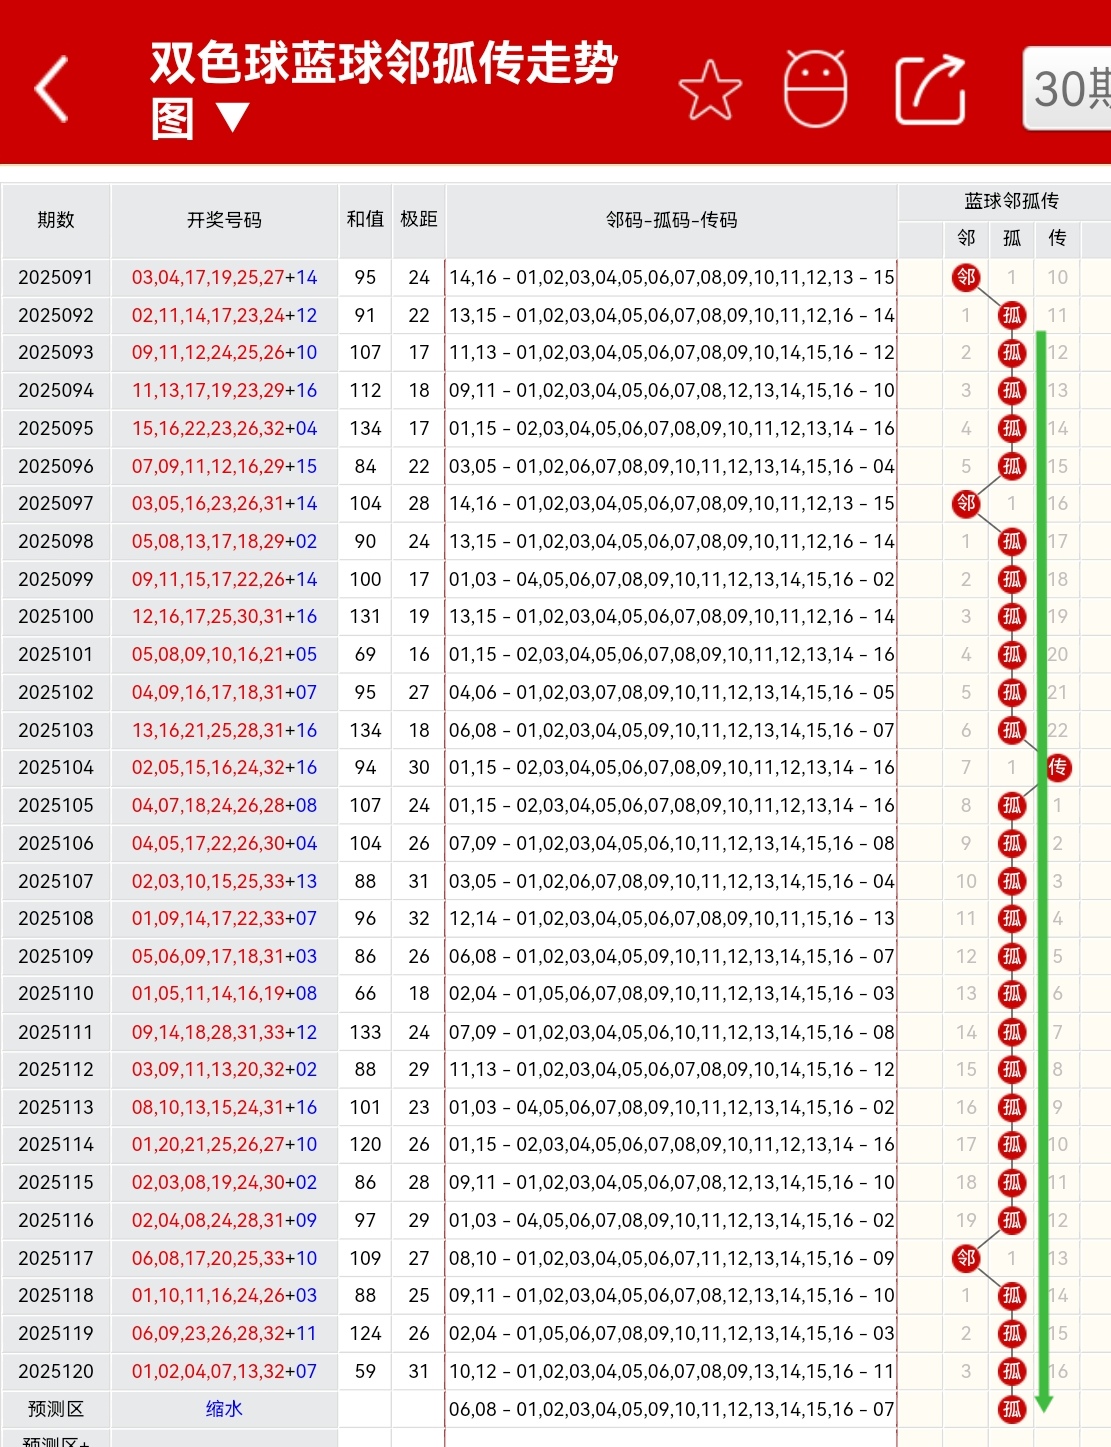Select the 期数 column header
Image resolution: width=1111 pixels, height=1447 pixels.
coord(55,222)
